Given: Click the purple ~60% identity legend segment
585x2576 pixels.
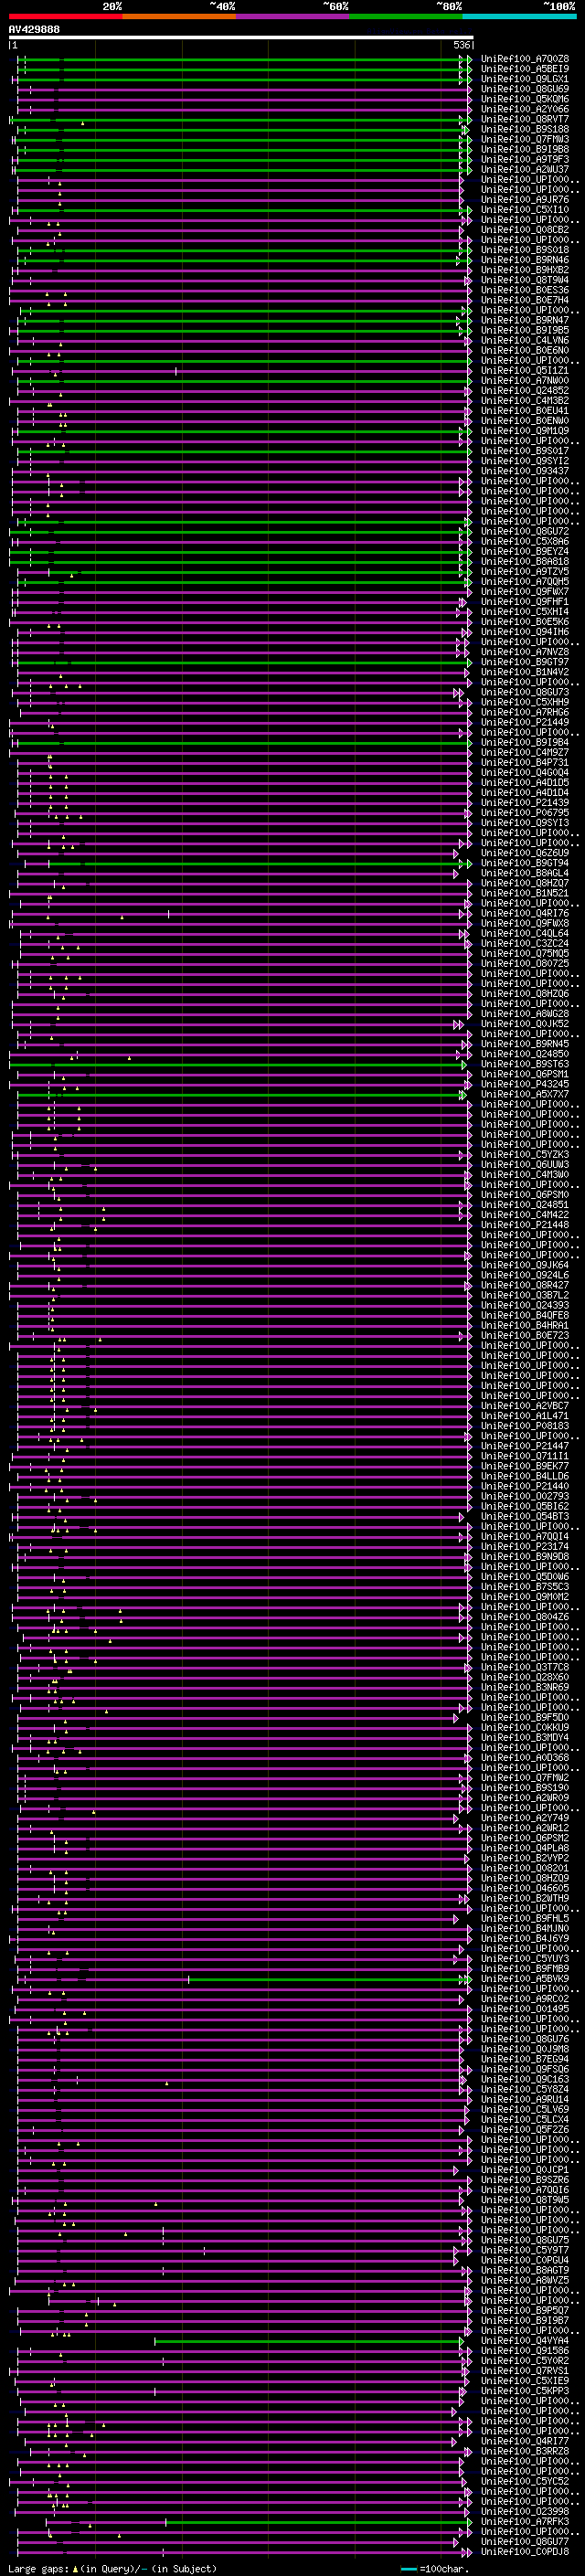Looking at the screenshot, I should [293, 16].
